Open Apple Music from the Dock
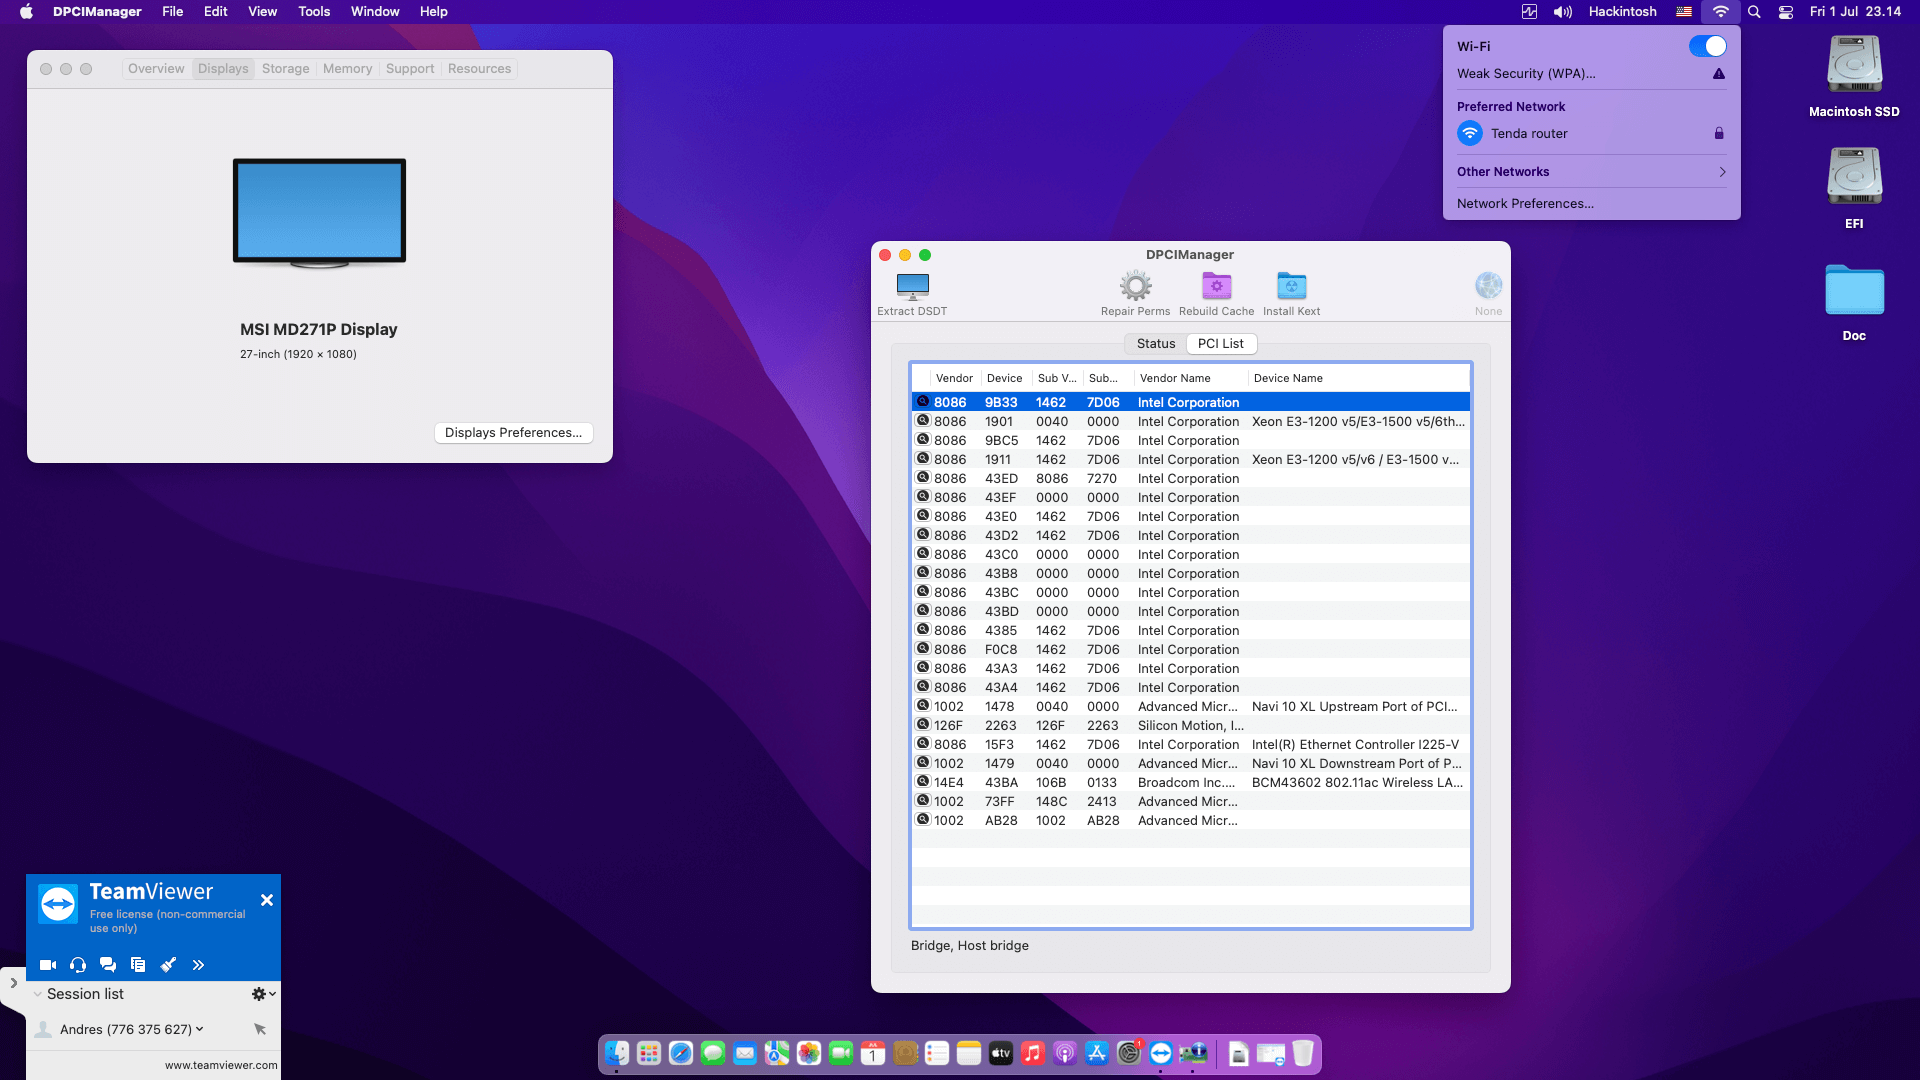Screen dimensions: 1920x1080 [x=1033, y=1053]
